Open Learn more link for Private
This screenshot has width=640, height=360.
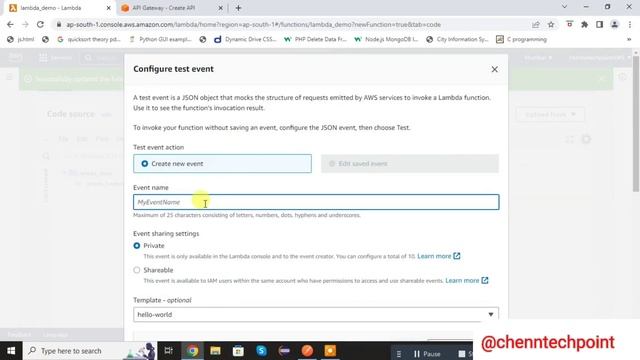click(x=438, y=256)
